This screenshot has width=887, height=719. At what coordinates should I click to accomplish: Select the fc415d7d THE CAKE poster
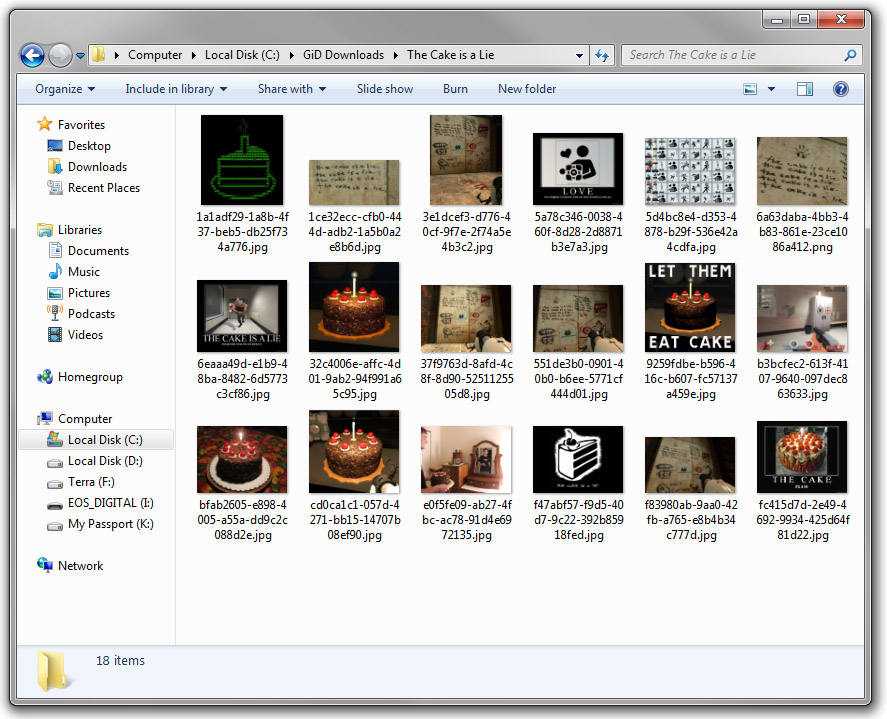point(802,457)
